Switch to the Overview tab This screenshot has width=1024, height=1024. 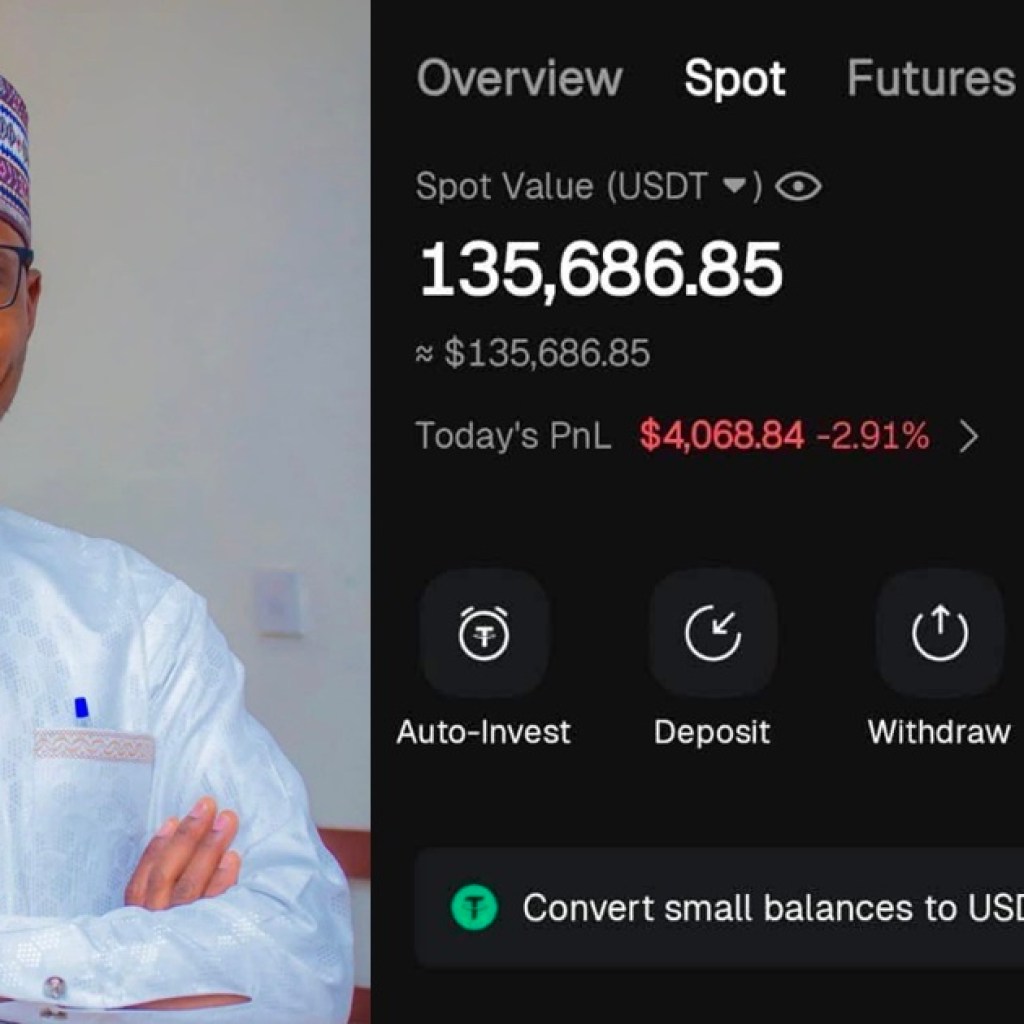click(x=519, y=79)
